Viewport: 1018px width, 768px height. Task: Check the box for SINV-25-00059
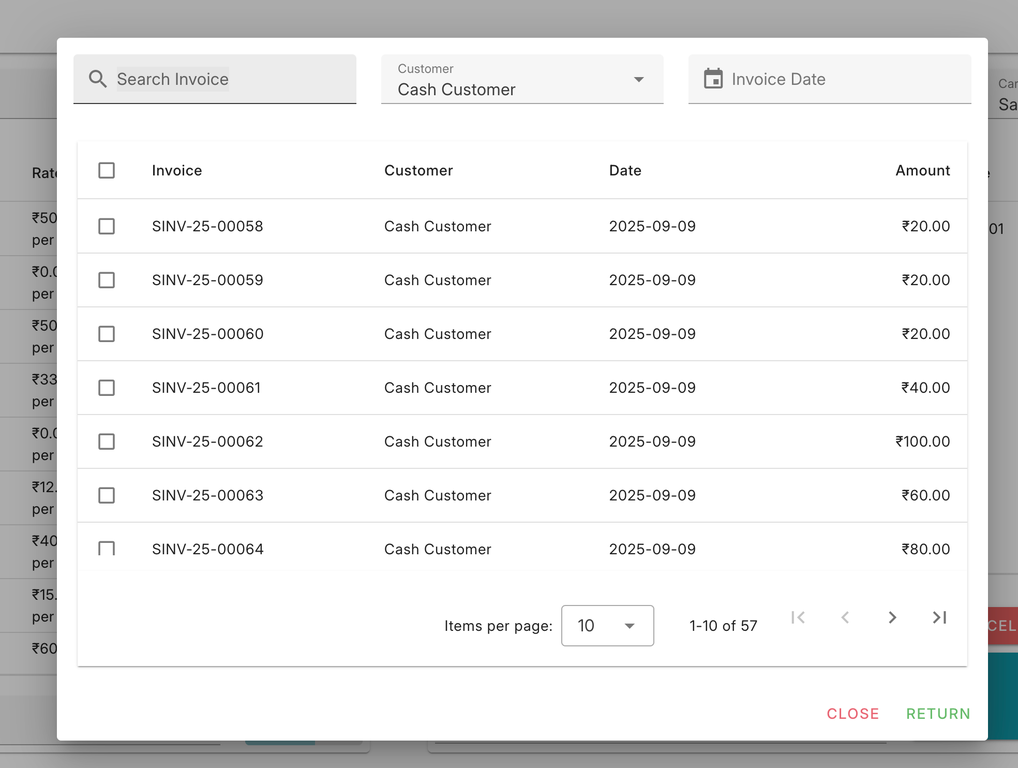[x=106, y=280]
